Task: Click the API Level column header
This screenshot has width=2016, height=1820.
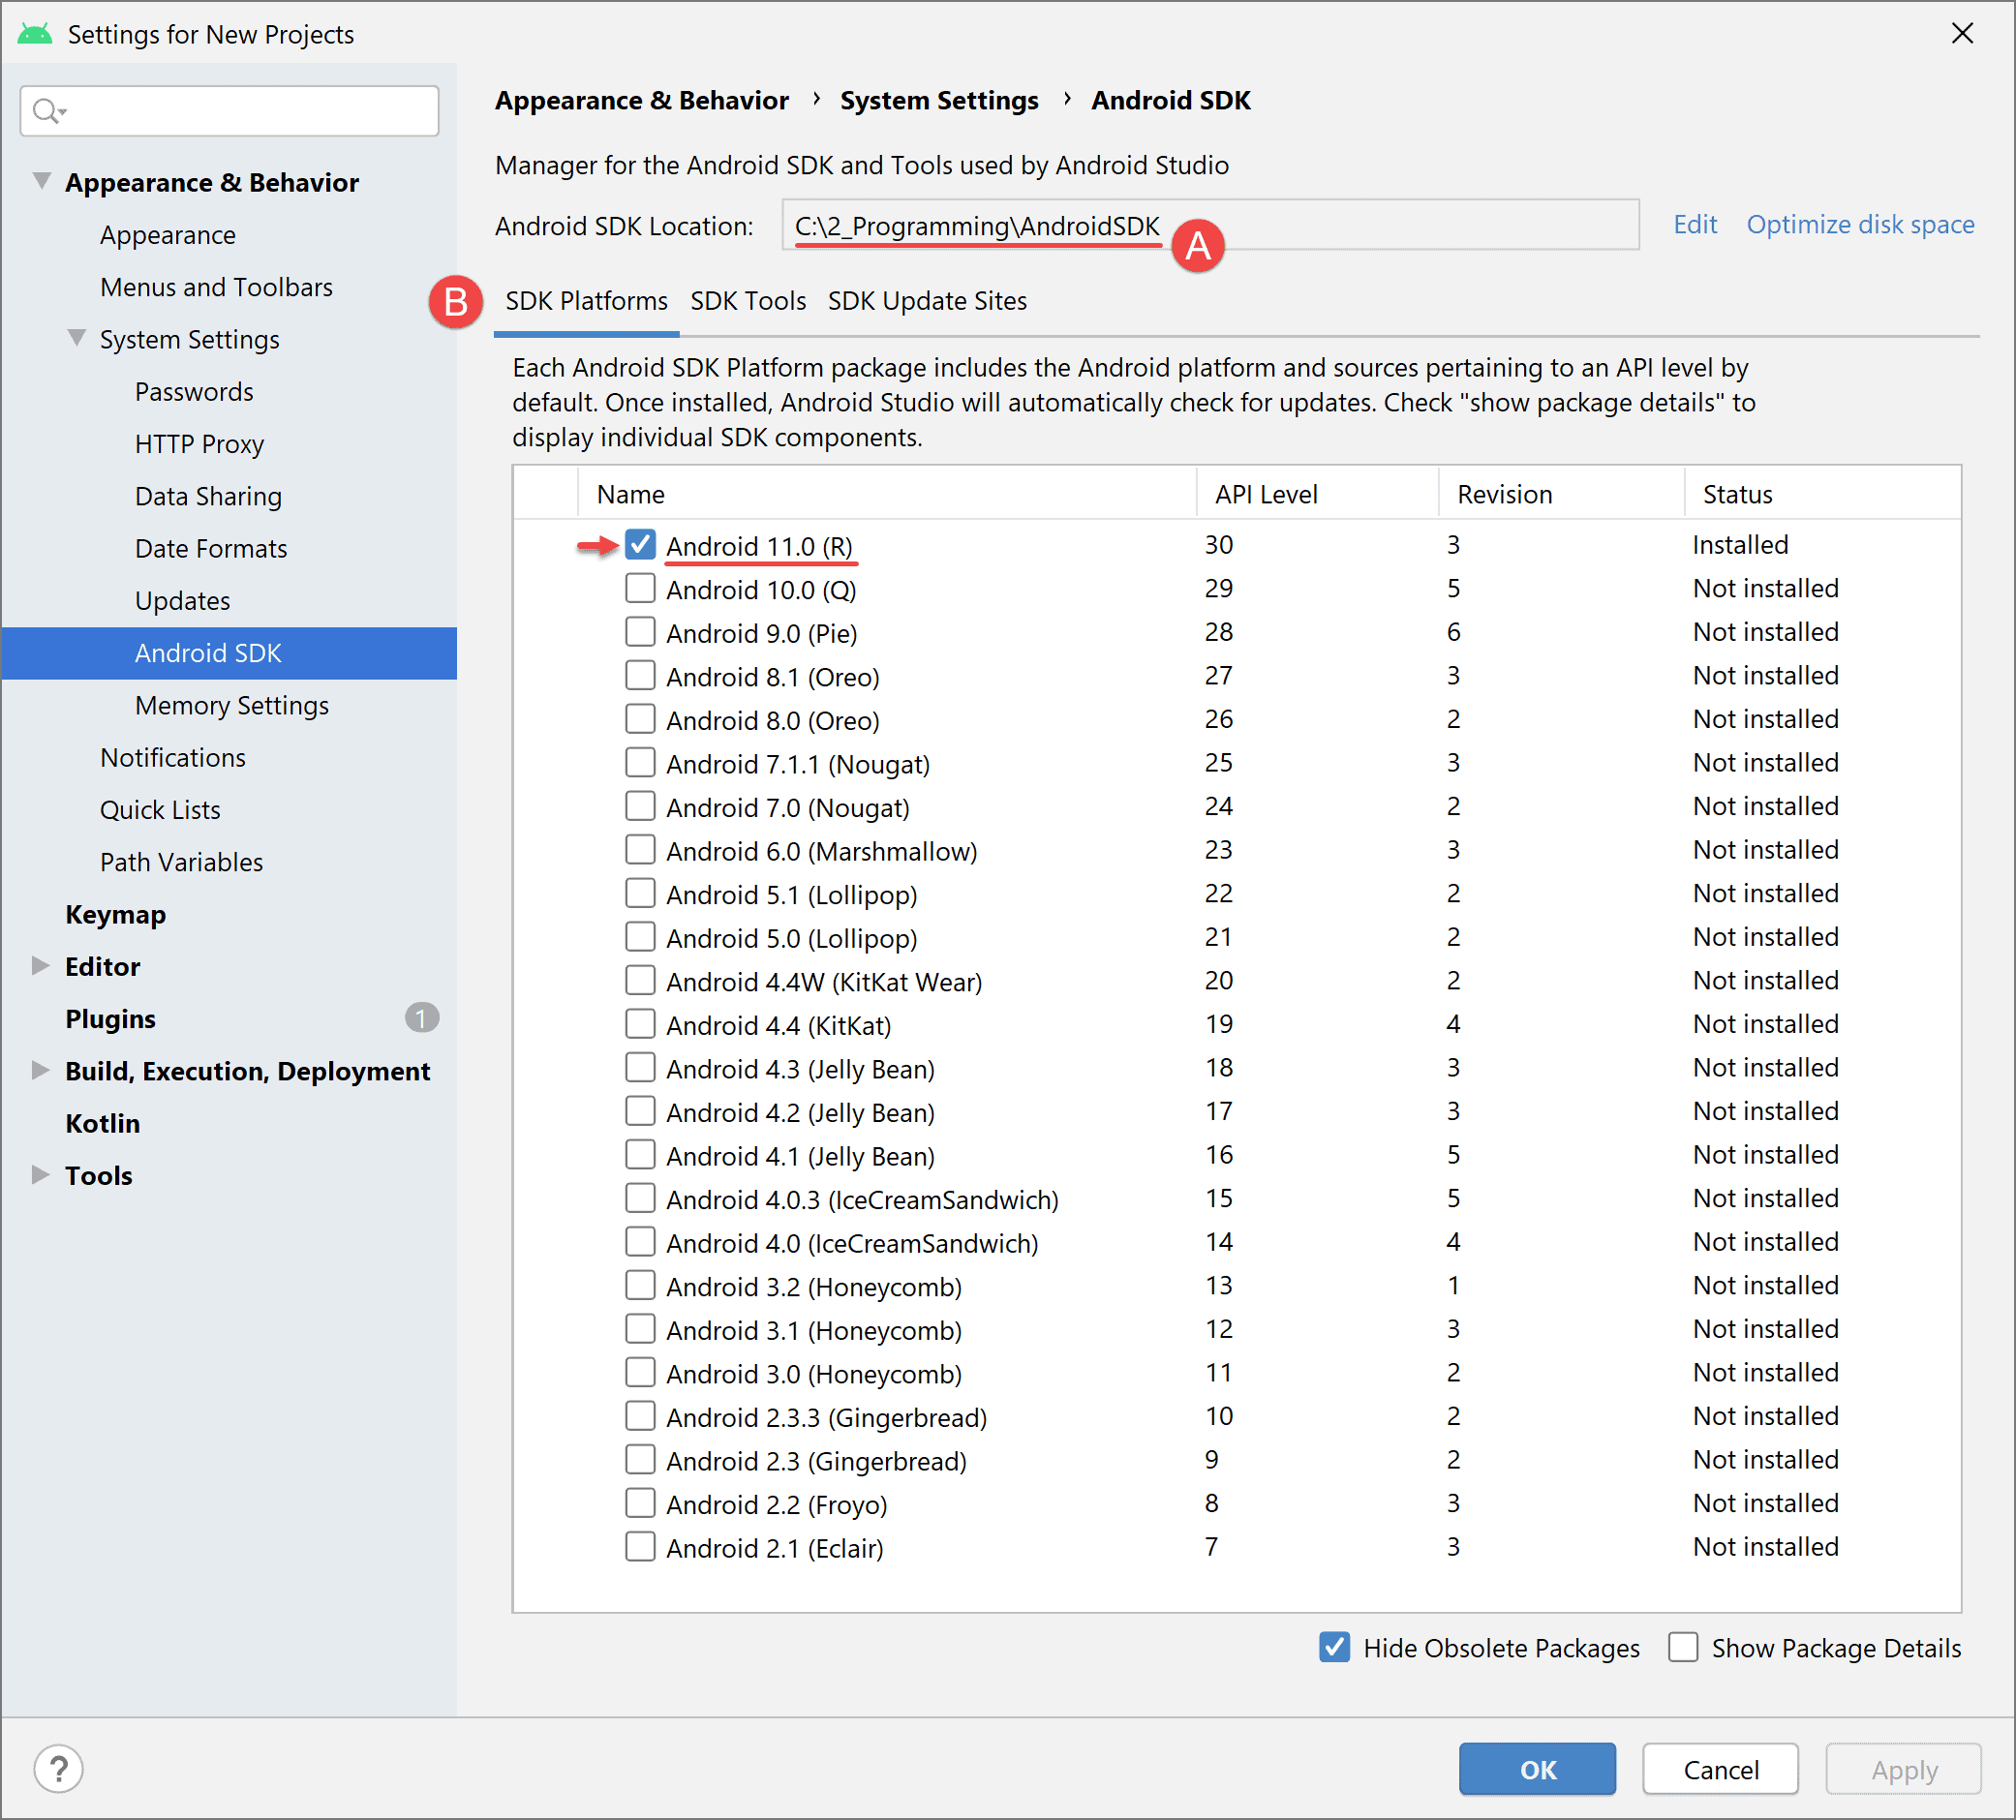Action: pyautogui.click(x=1317, y=494)
